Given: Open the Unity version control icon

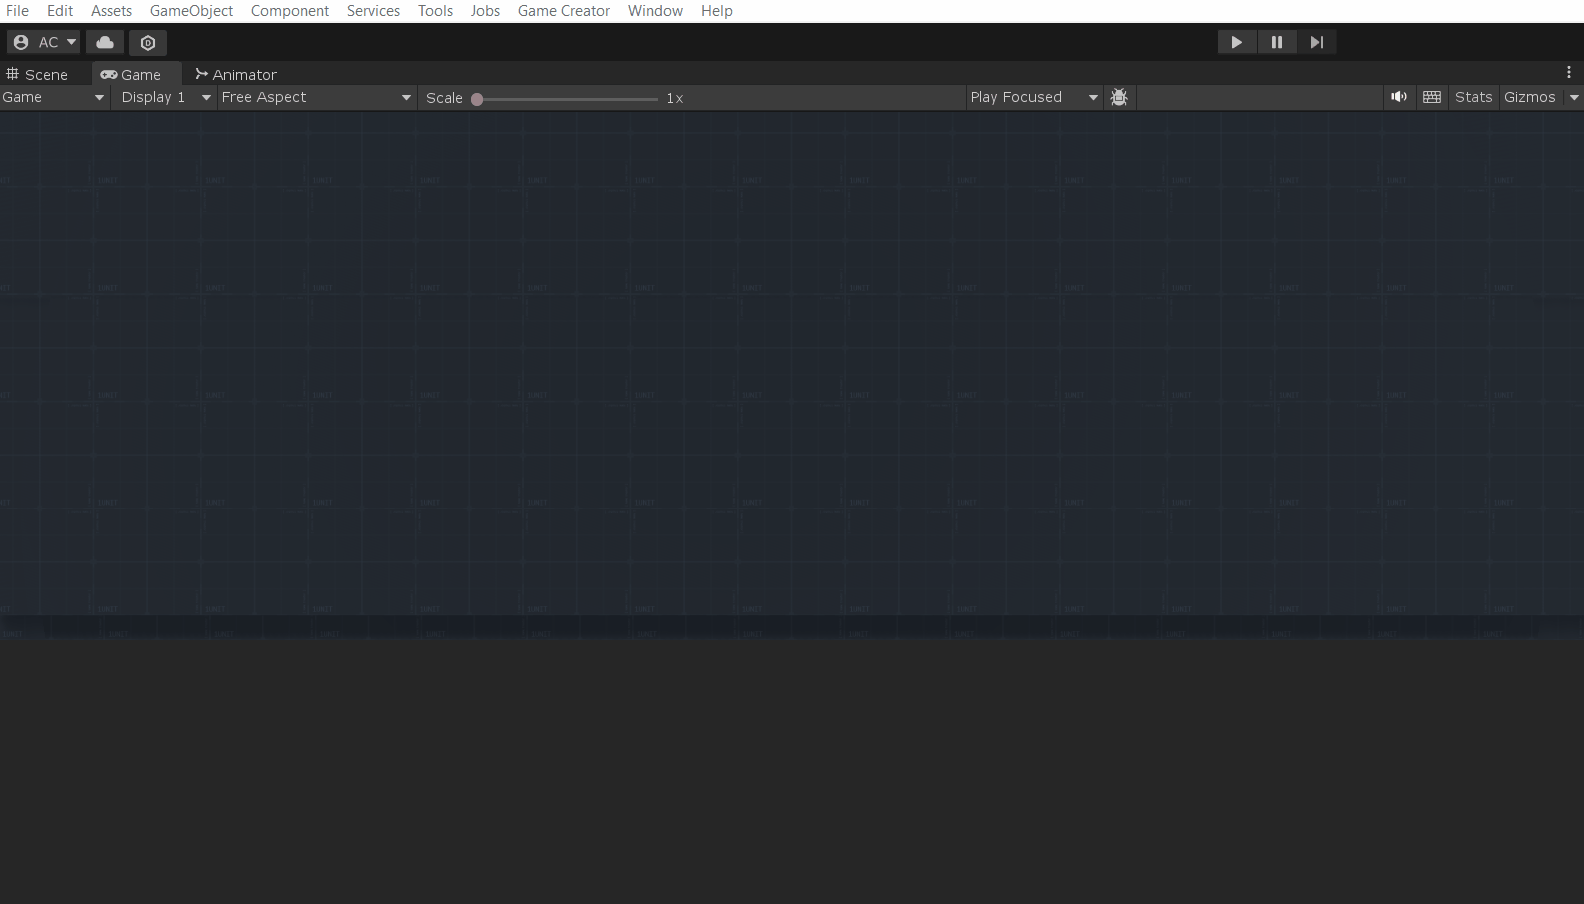Looking at the screenshot, I should (148, 42).
